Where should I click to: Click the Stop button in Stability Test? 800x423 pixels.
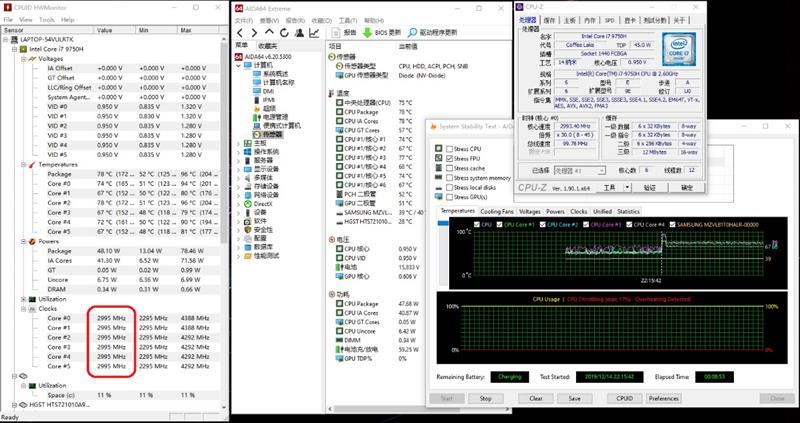click(486, 399)
